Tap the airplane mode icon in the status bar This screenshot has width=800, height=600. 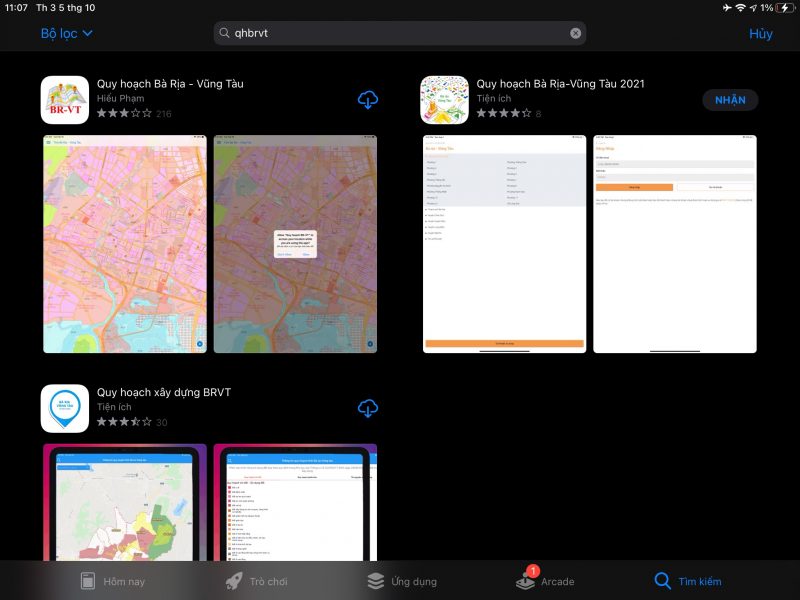point(727,8)
